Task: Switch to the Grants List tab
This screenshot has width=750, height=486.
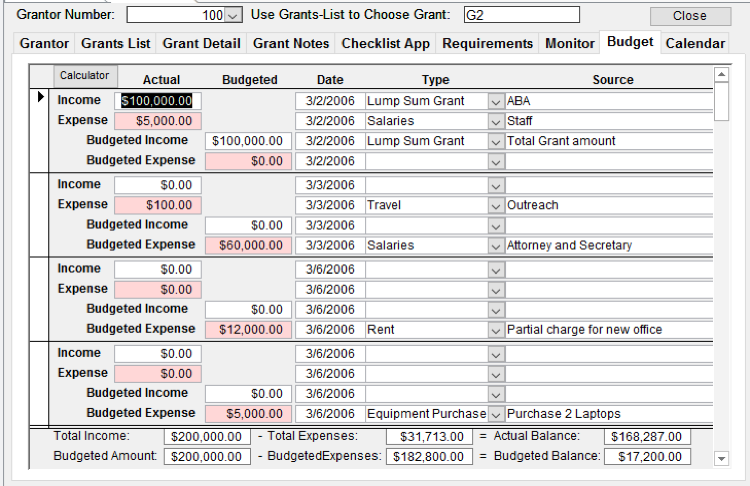Action: pyautogui.click(x=115, y=44)
